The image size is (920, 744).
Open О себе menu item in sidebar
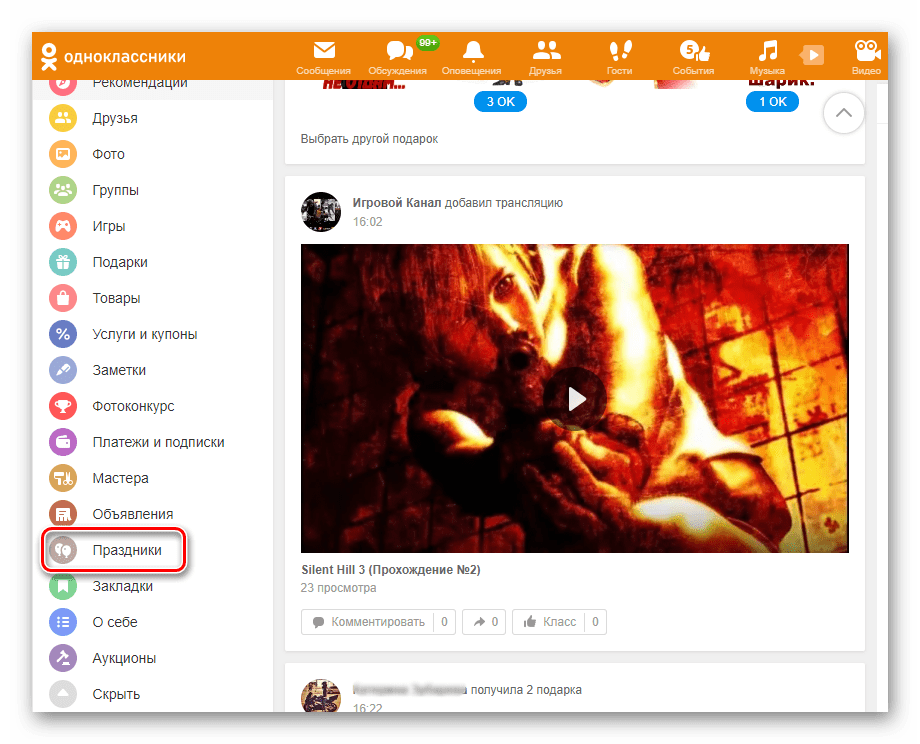tap(115, 622)
